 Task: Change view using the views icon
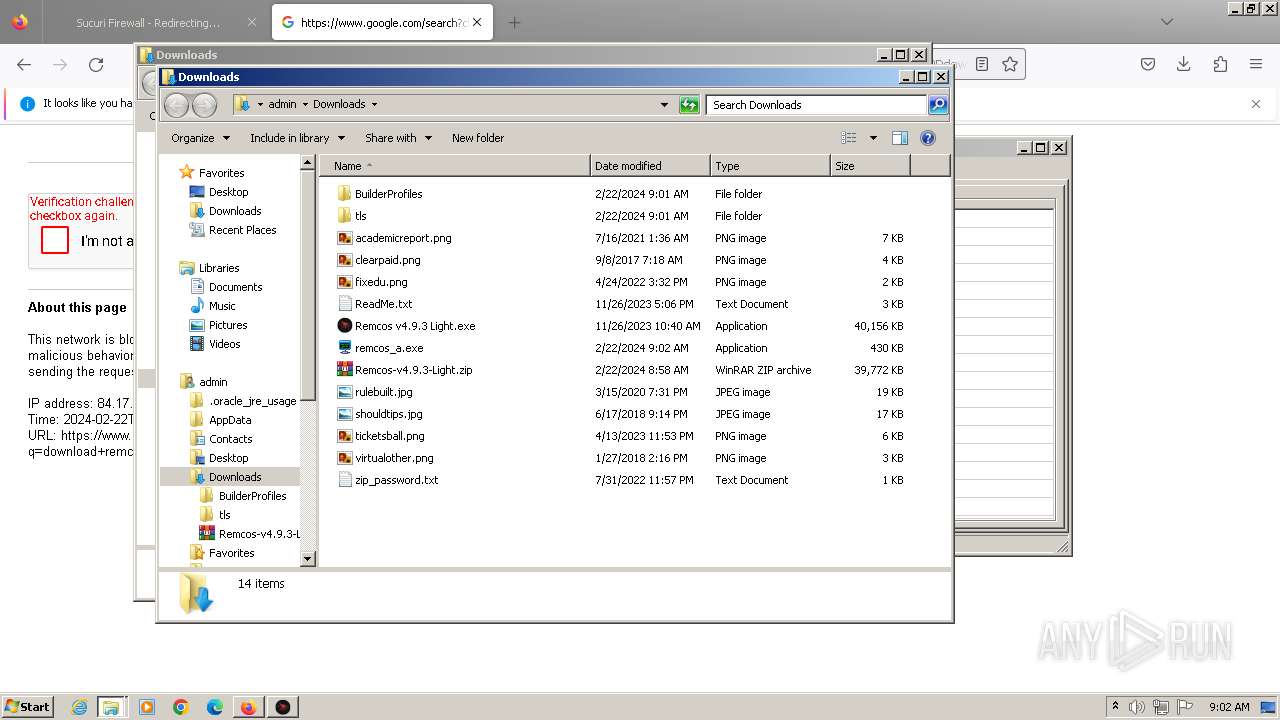[x=849, y=138]
